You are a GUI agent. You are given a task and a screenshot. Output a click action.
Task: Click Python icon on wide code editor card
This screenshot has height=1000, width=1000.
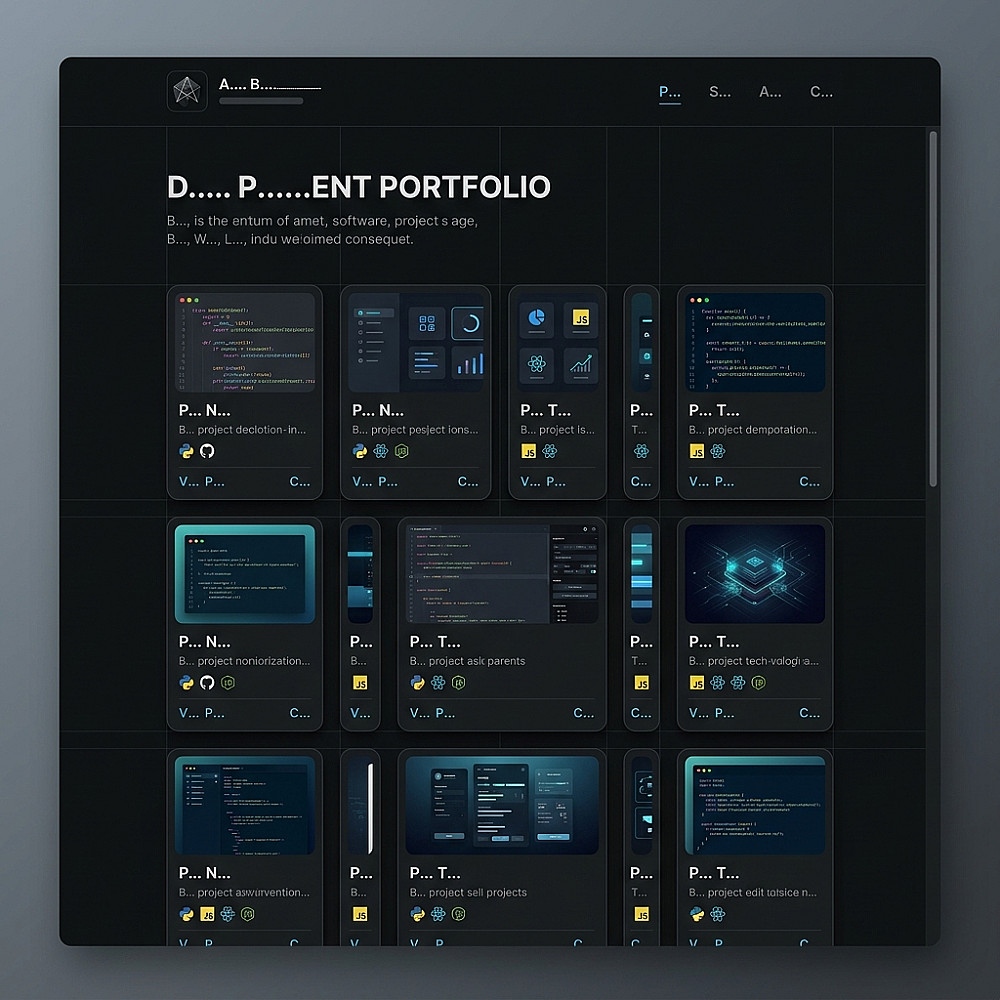417,682
